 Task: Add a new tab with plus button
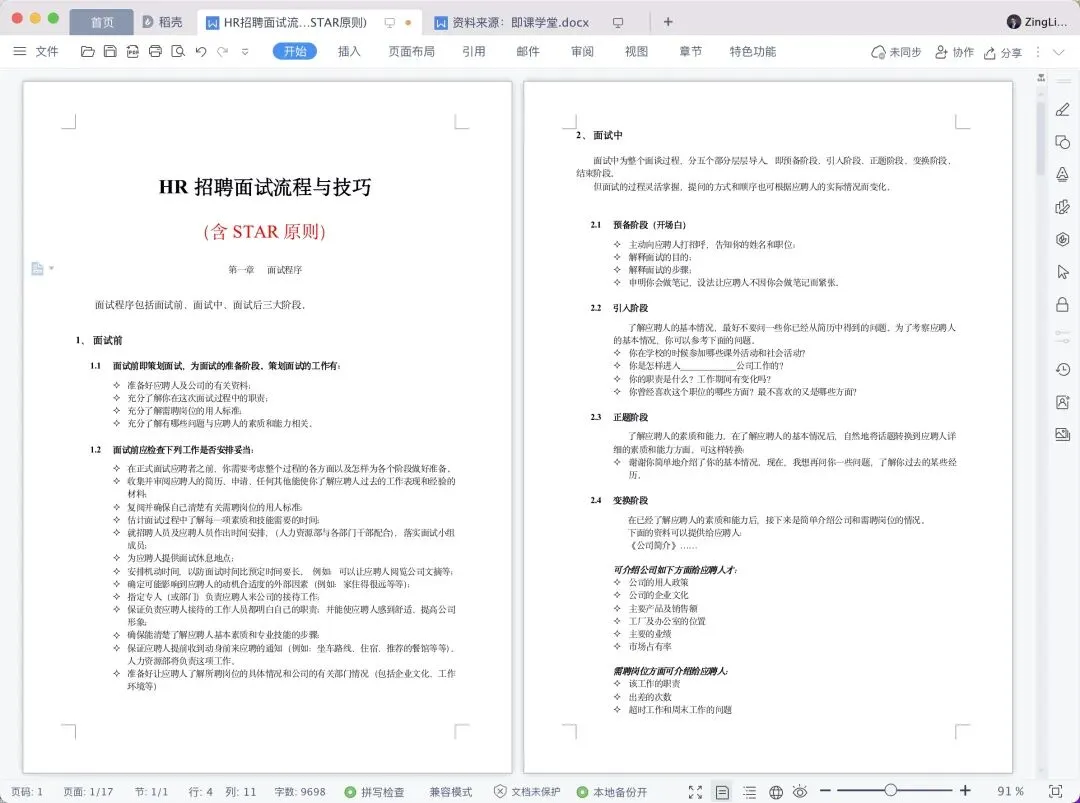click(x=667, y=22)
